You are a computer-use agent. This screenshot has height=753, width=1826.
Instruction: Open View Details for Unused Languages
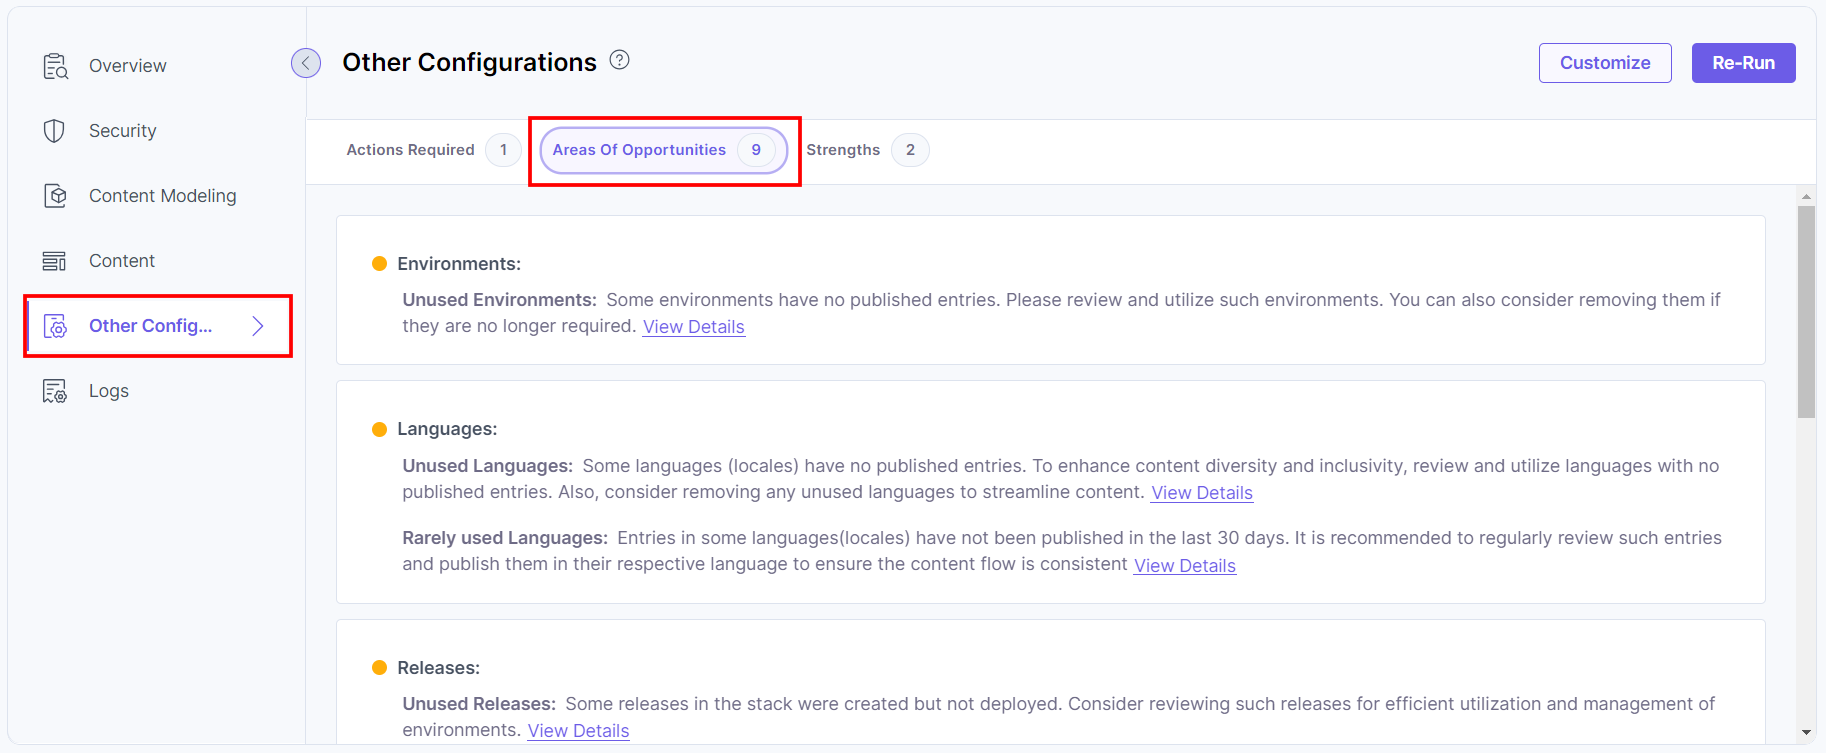pyautogui.click(x=1201, y=493)
